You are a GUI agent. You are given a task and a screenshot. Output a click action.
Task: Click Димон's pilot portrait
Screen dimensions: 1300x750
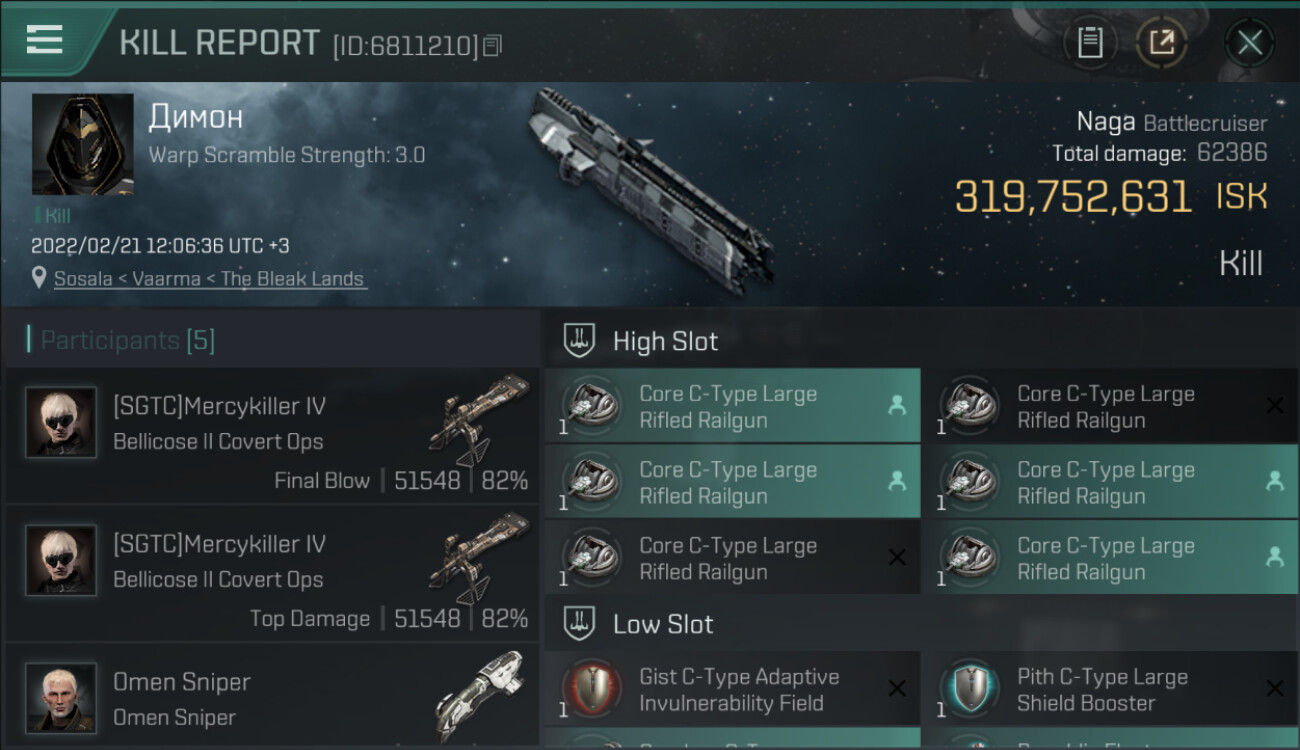(82, 144)
